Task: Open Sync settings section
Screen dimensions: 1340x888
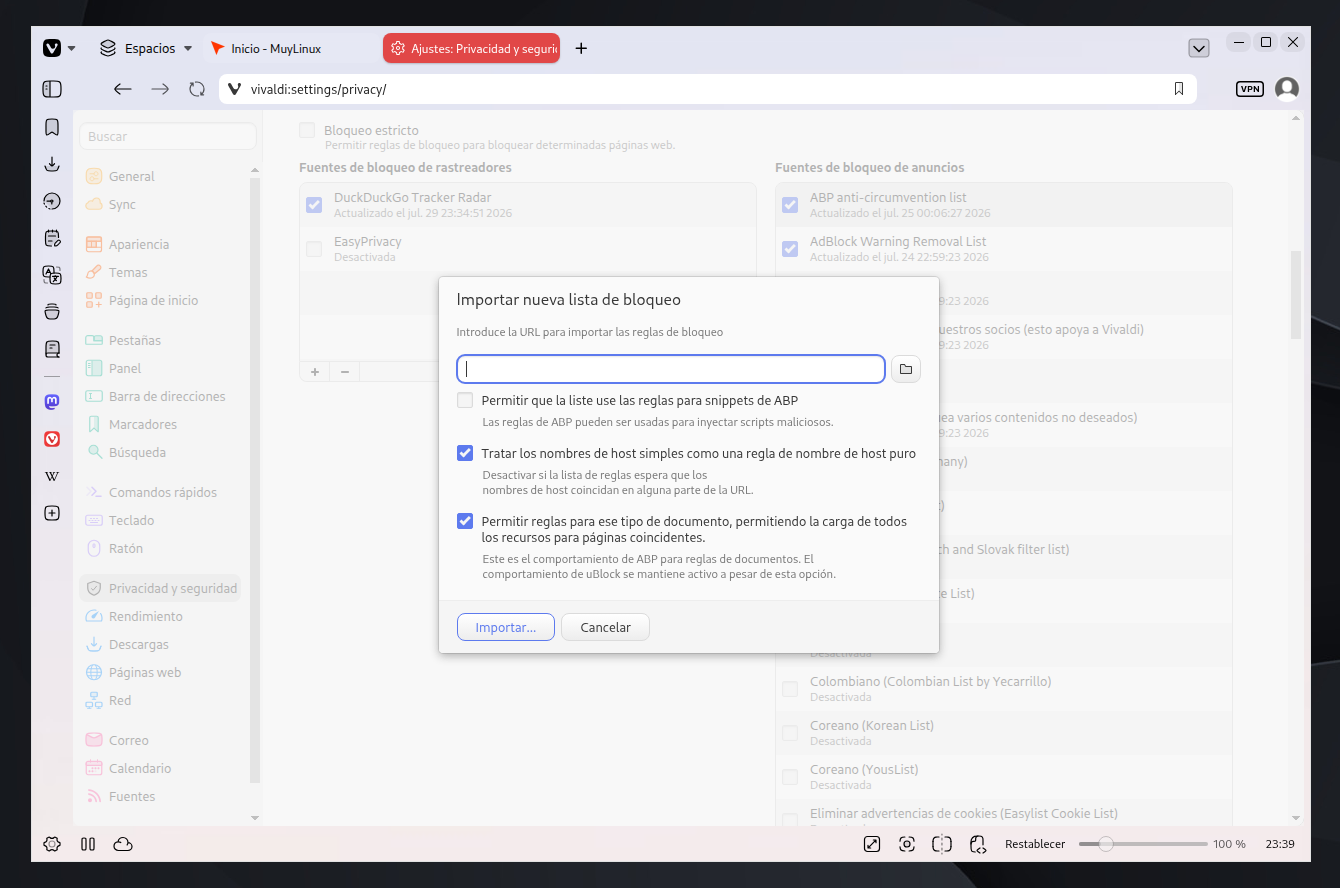Action: (x=122, y=204)
